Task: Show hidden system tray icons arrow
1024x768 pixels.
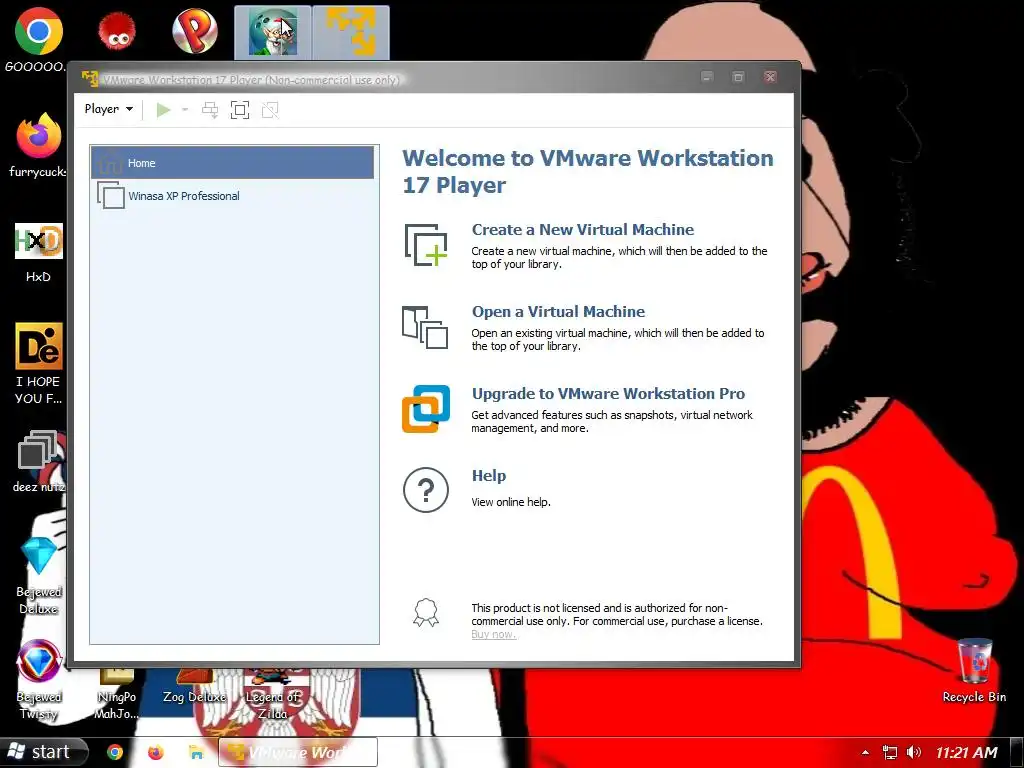Action: (865, 752)
